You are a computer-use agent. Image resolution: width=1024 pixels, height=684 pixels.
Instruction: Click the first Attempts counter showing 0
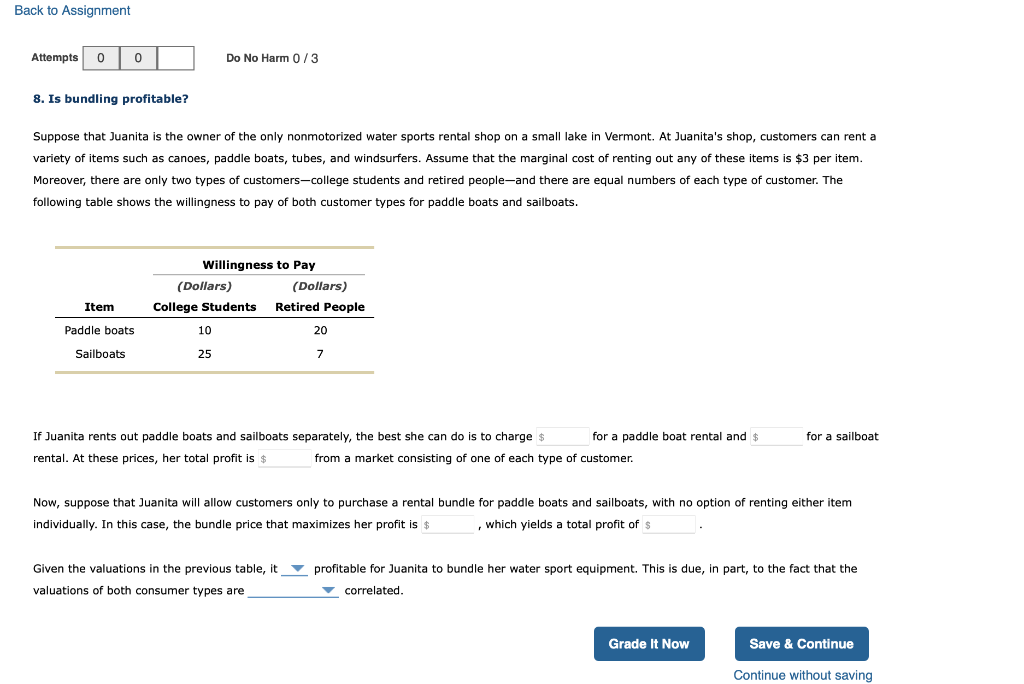coord(100,57)
